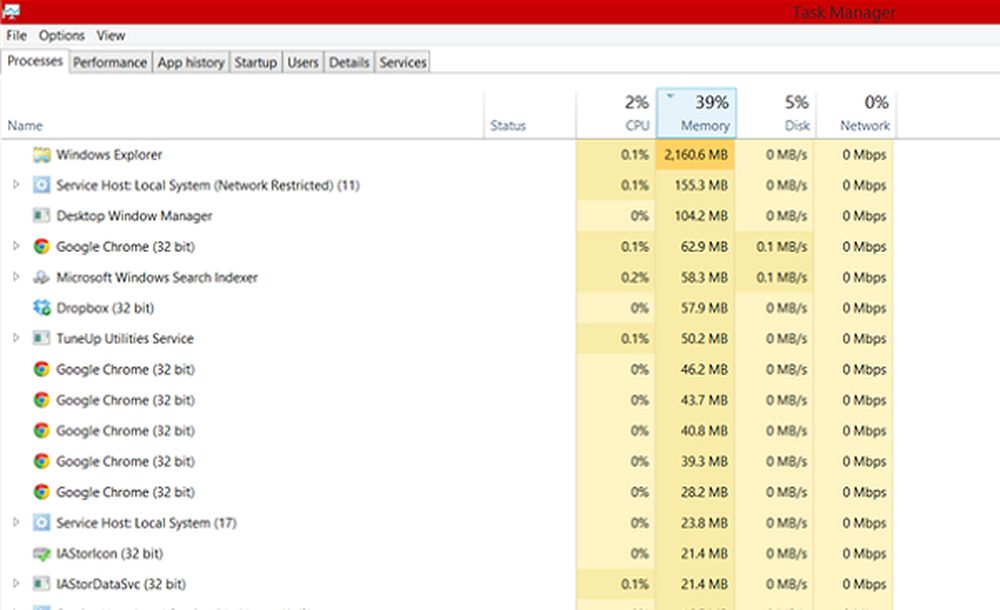The height and width of the screenshot is (610, 1000).
Task: Click the Task Manager title bar icon
Action: (x=12, y=12)
